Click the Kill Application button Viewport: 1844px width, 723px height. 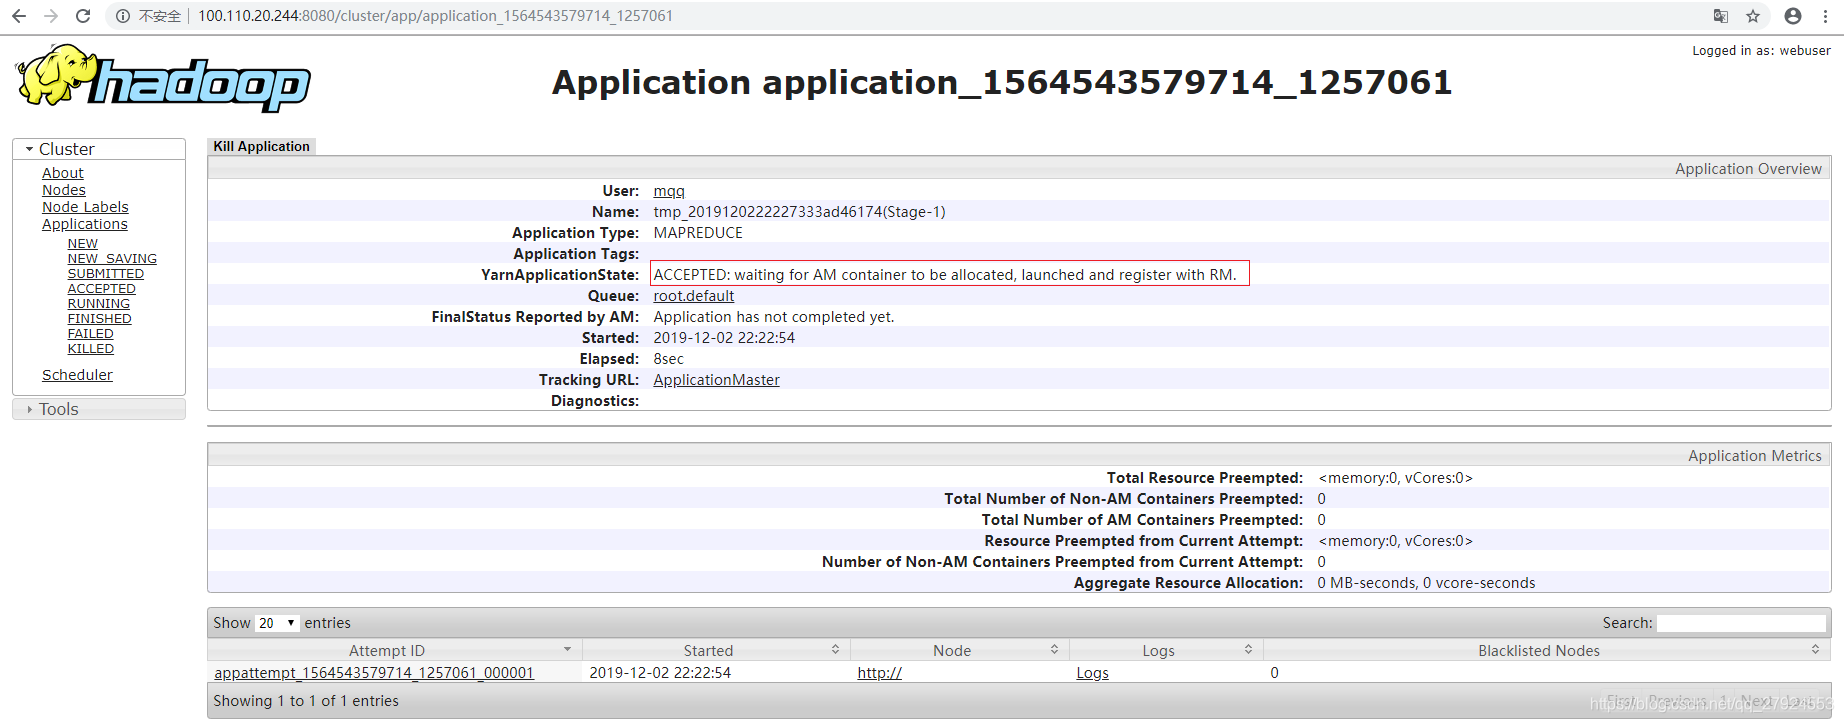coord(261,146)
